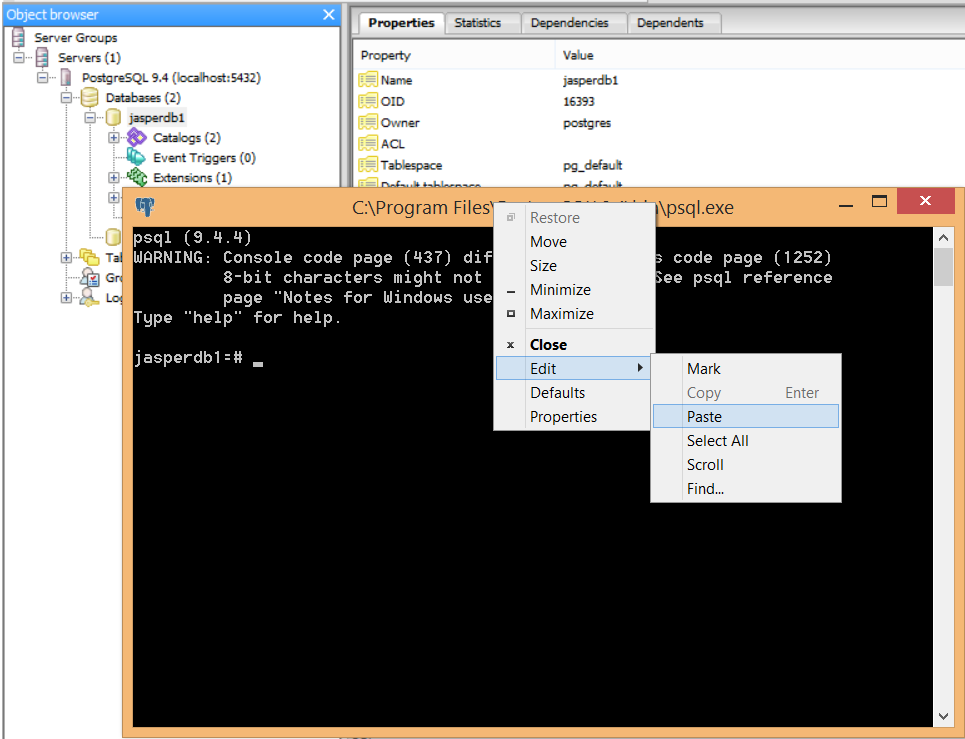Open the Properties tab
965x739 pixels.
[x=401, y=23]
